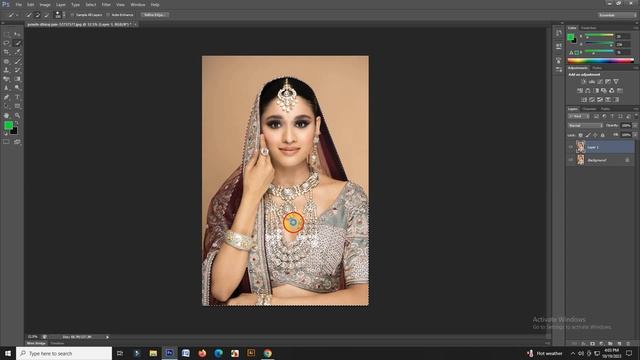
Task: Open the Filter menu
Action: click(x=106, y=4)
